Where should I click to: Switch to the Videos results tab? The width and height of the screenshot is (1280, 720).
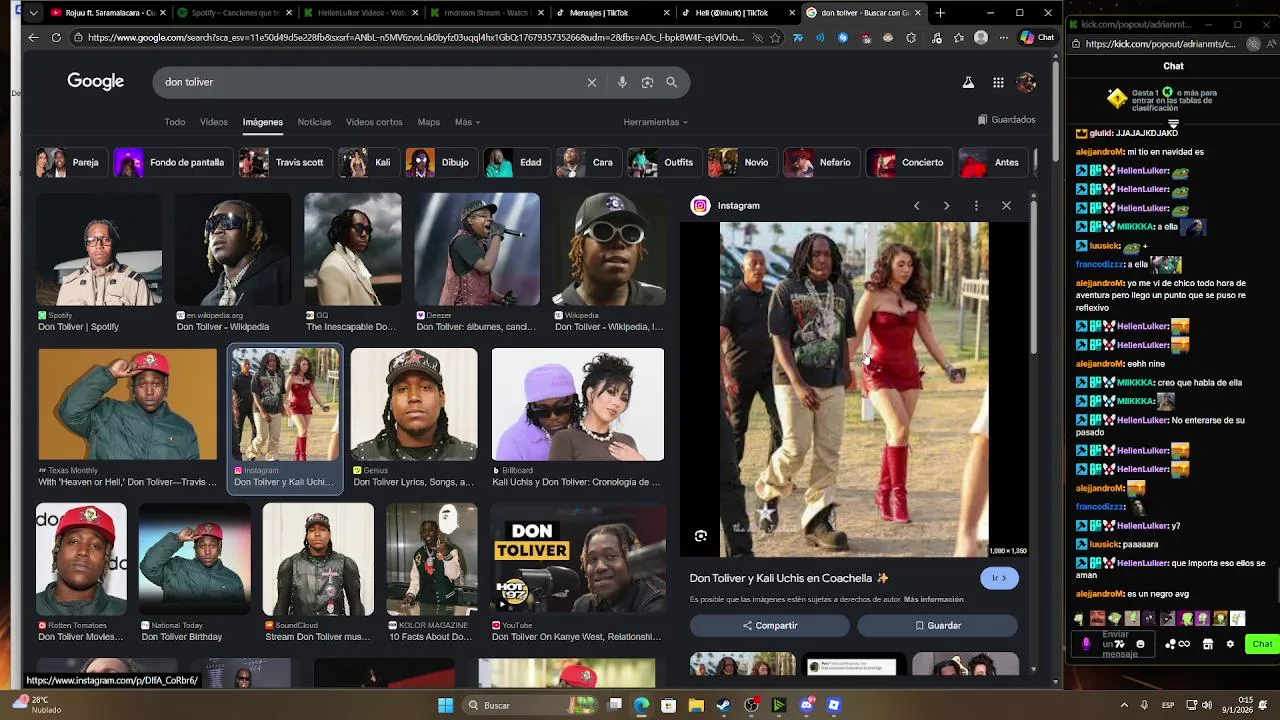214,122
